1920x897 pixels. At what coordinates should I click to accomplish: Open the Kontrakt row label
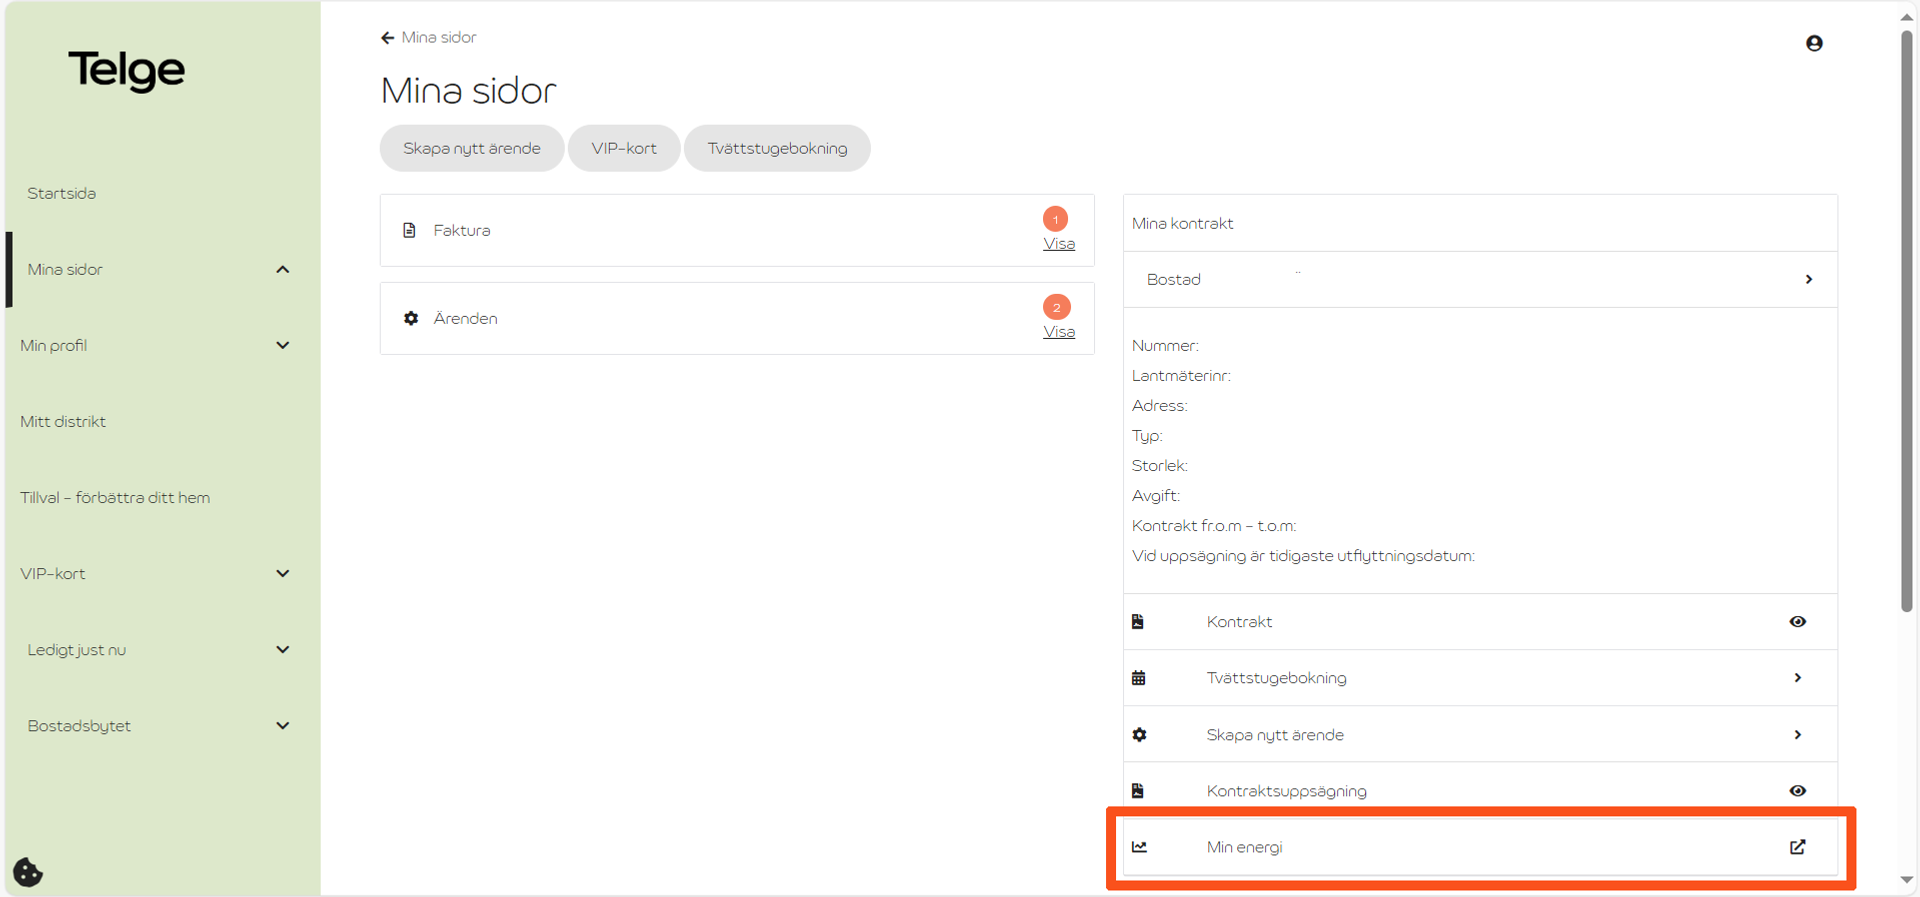tap(1239, 621)
